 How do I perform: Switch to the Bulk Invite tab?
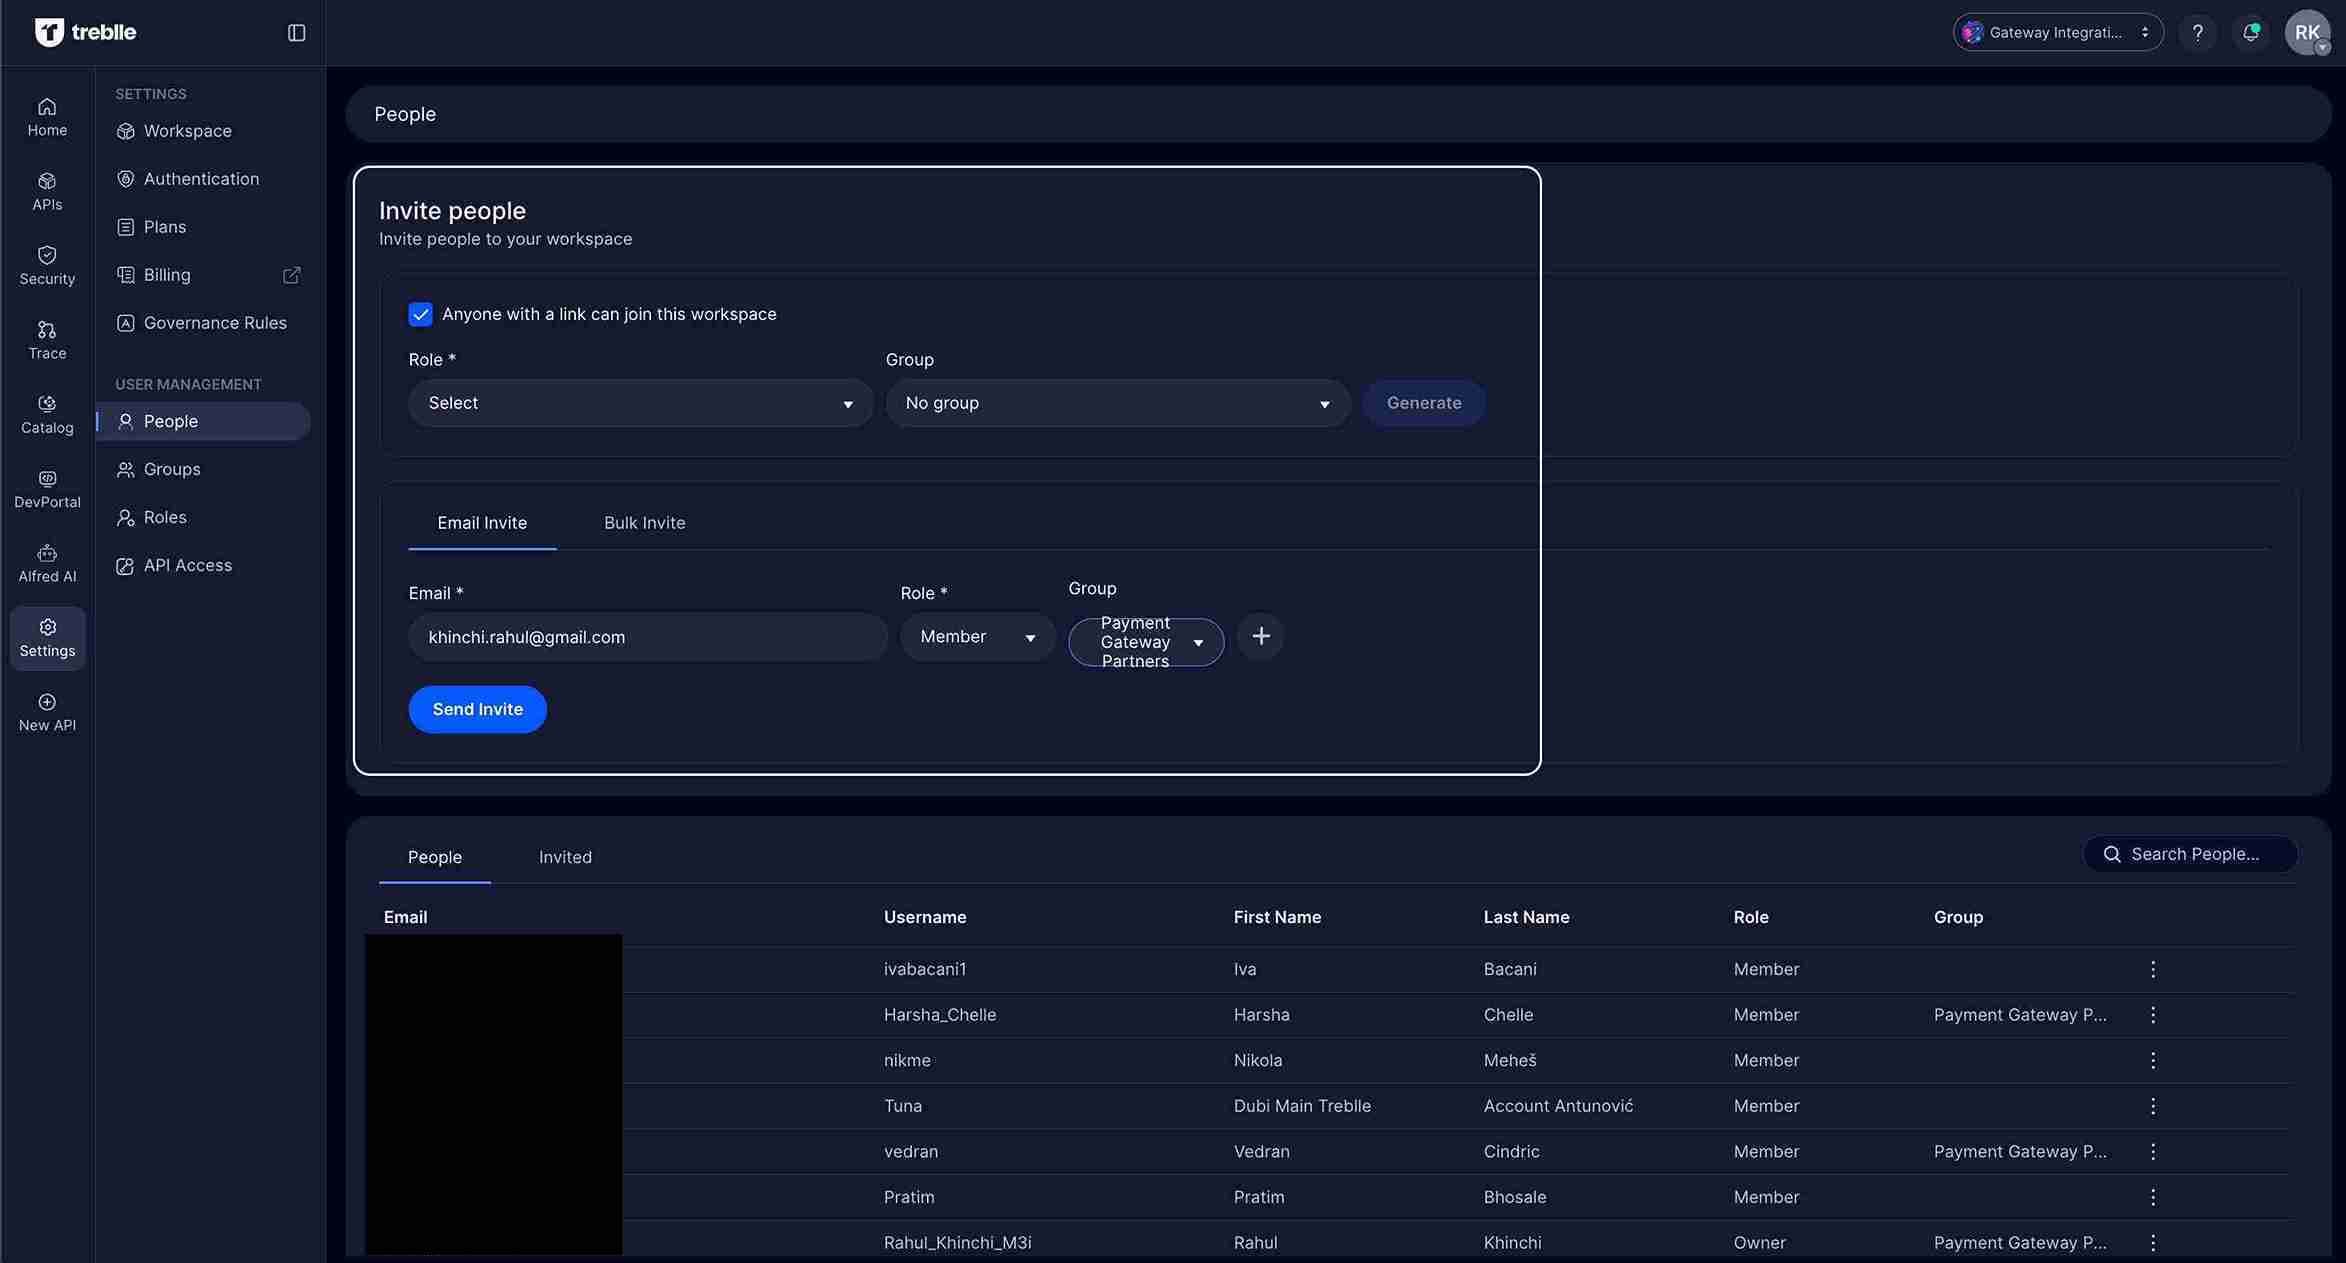(x=644, y=522)
